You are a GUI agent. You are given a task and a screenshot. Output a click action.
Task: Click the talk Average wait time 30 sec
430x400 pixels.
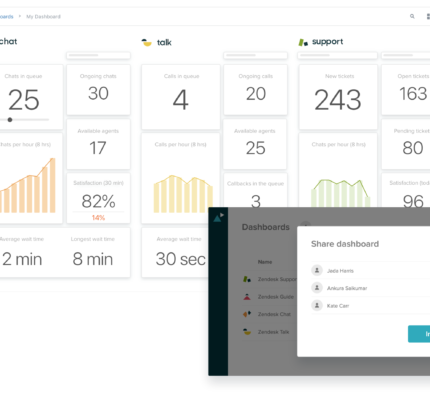coord(180,259)
